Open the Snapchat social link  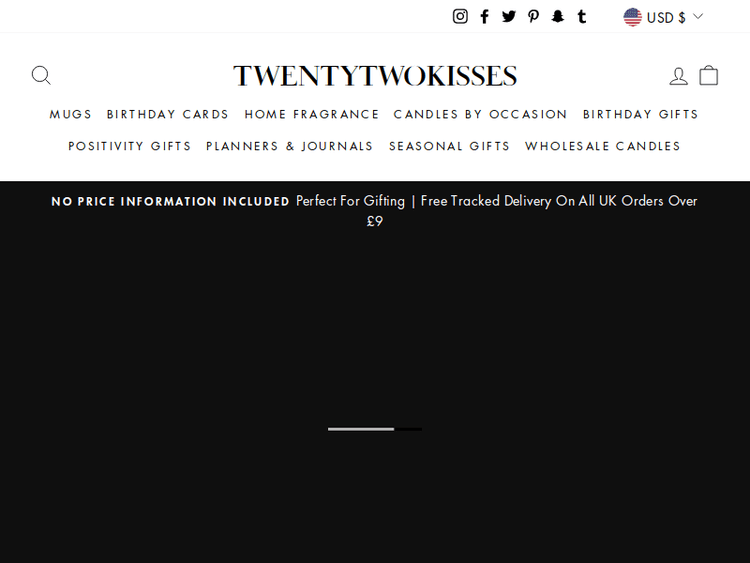click(558, 17)
